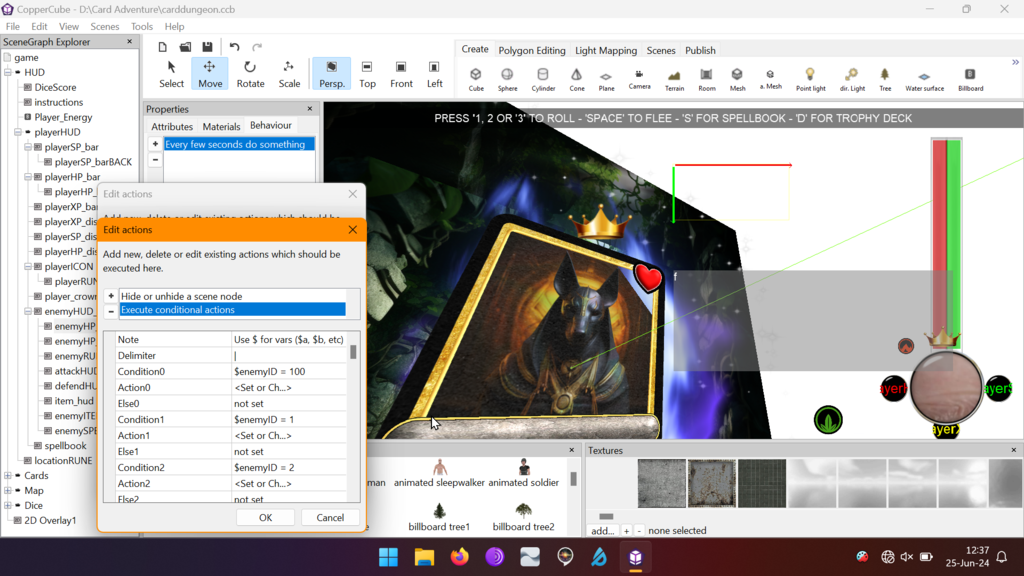
Task: Add a new action with plus button
Action: coord(111,296)
